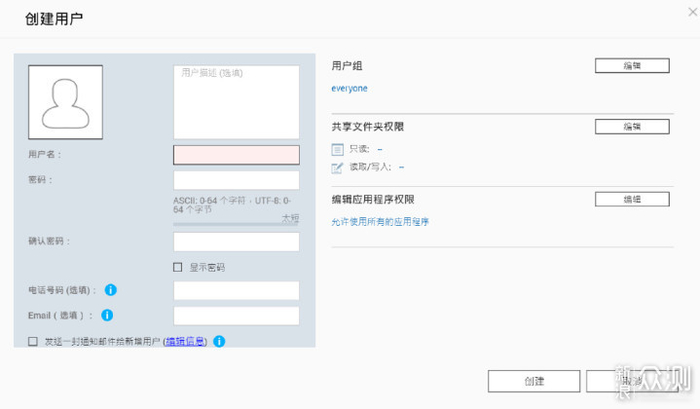Click the info icon next to 电话号码
700x409 pixels.
coord(111,290)
